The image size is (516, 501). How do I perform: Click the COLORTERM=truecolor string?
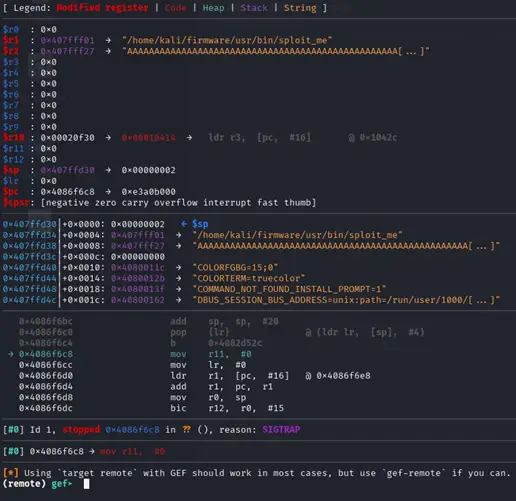[x=249, y=278]
